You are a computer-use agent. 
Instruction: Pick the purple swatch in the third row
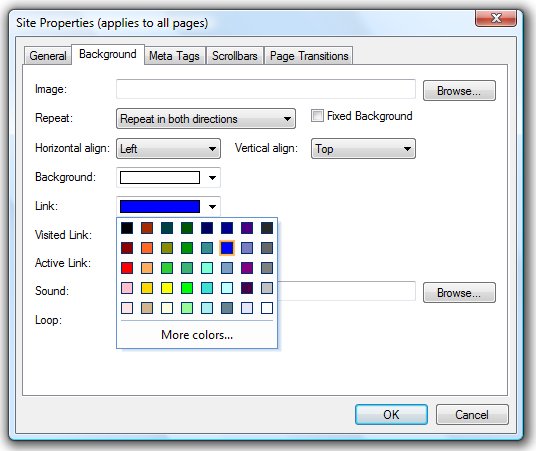(247, 268)
